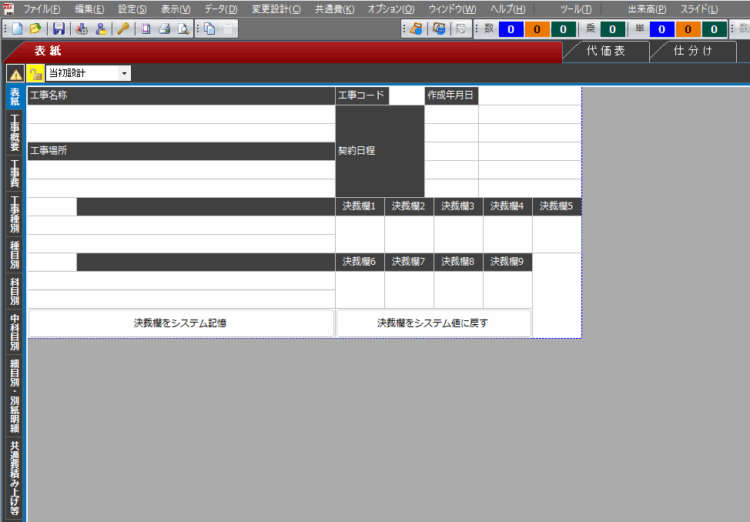Open print preview magnifier icon
The width and height of the screenshot is (750, 522).
point(182,29)
